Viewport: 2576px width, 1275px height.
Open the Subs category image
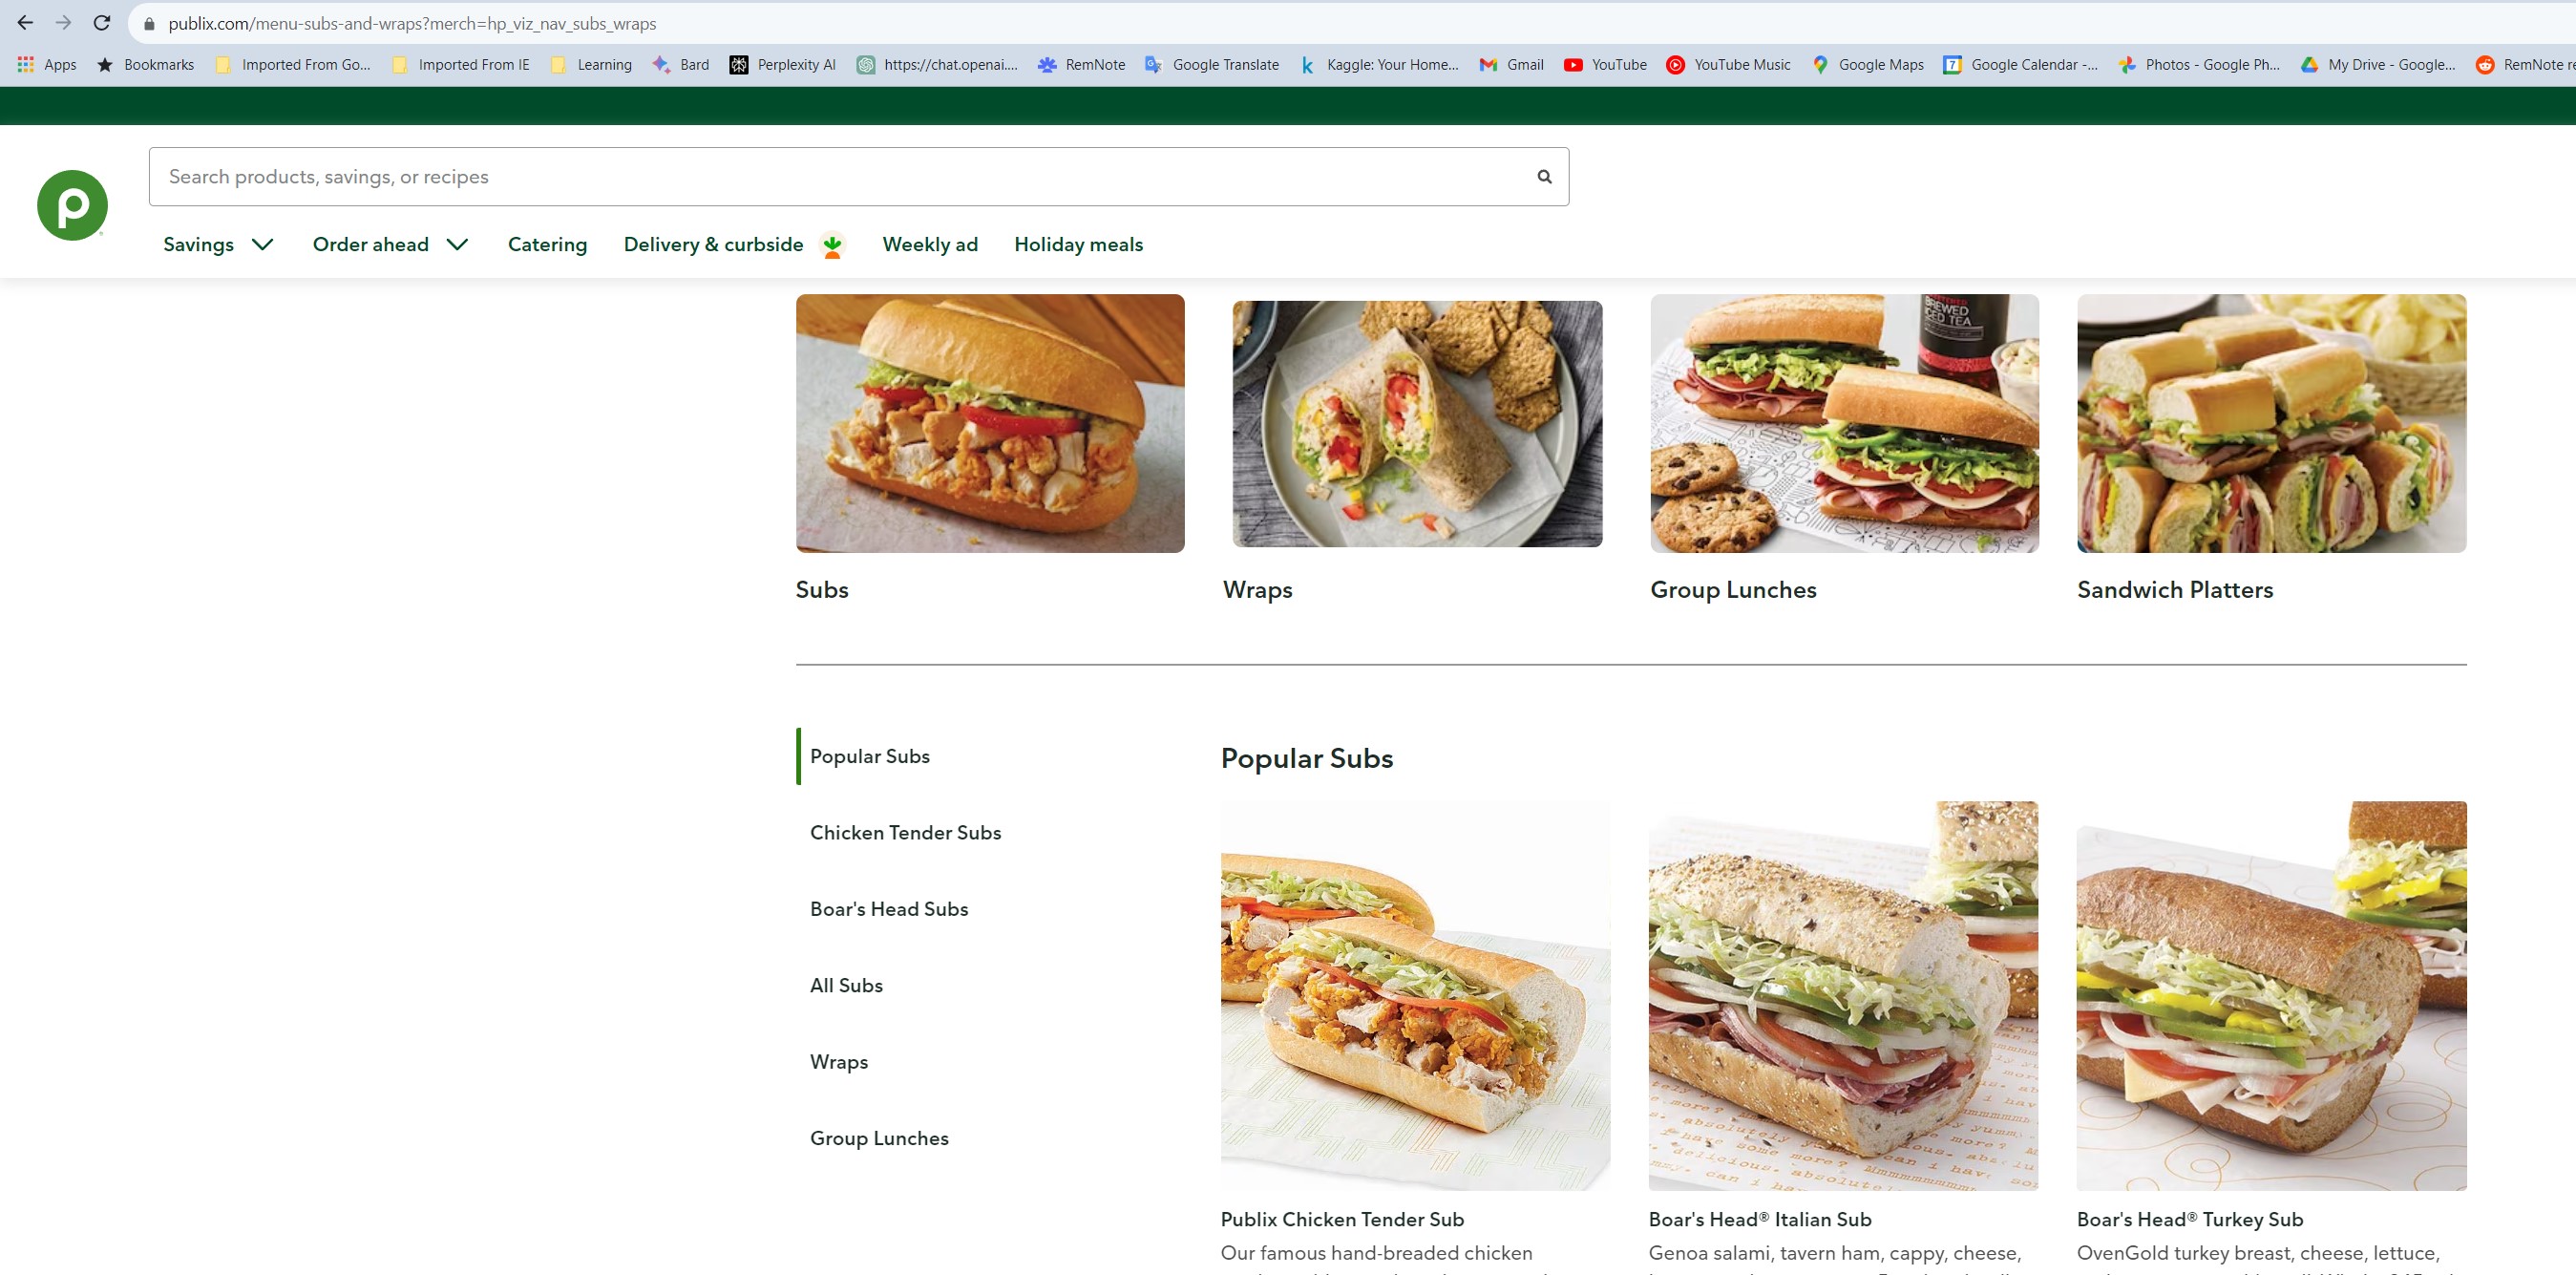990,423
